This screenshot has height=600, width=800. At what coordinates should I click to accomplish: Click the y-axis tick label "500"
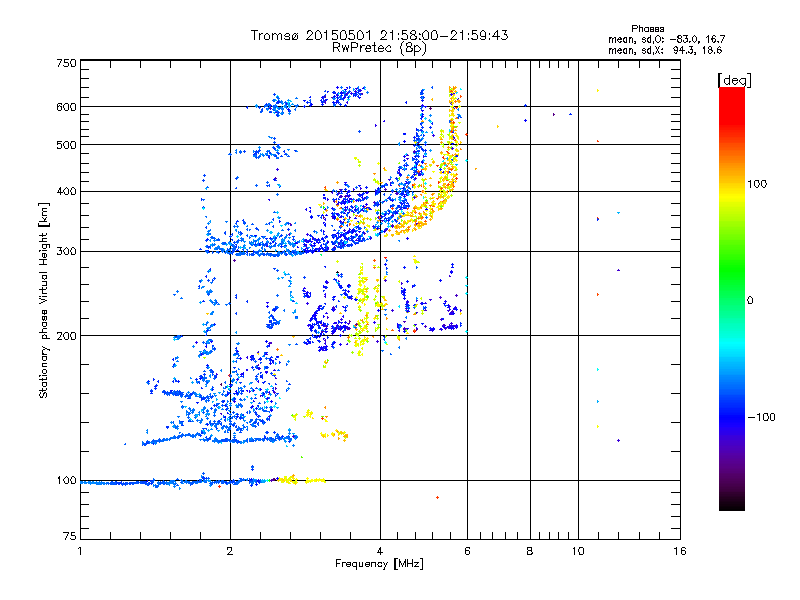(x=67, y=145)
